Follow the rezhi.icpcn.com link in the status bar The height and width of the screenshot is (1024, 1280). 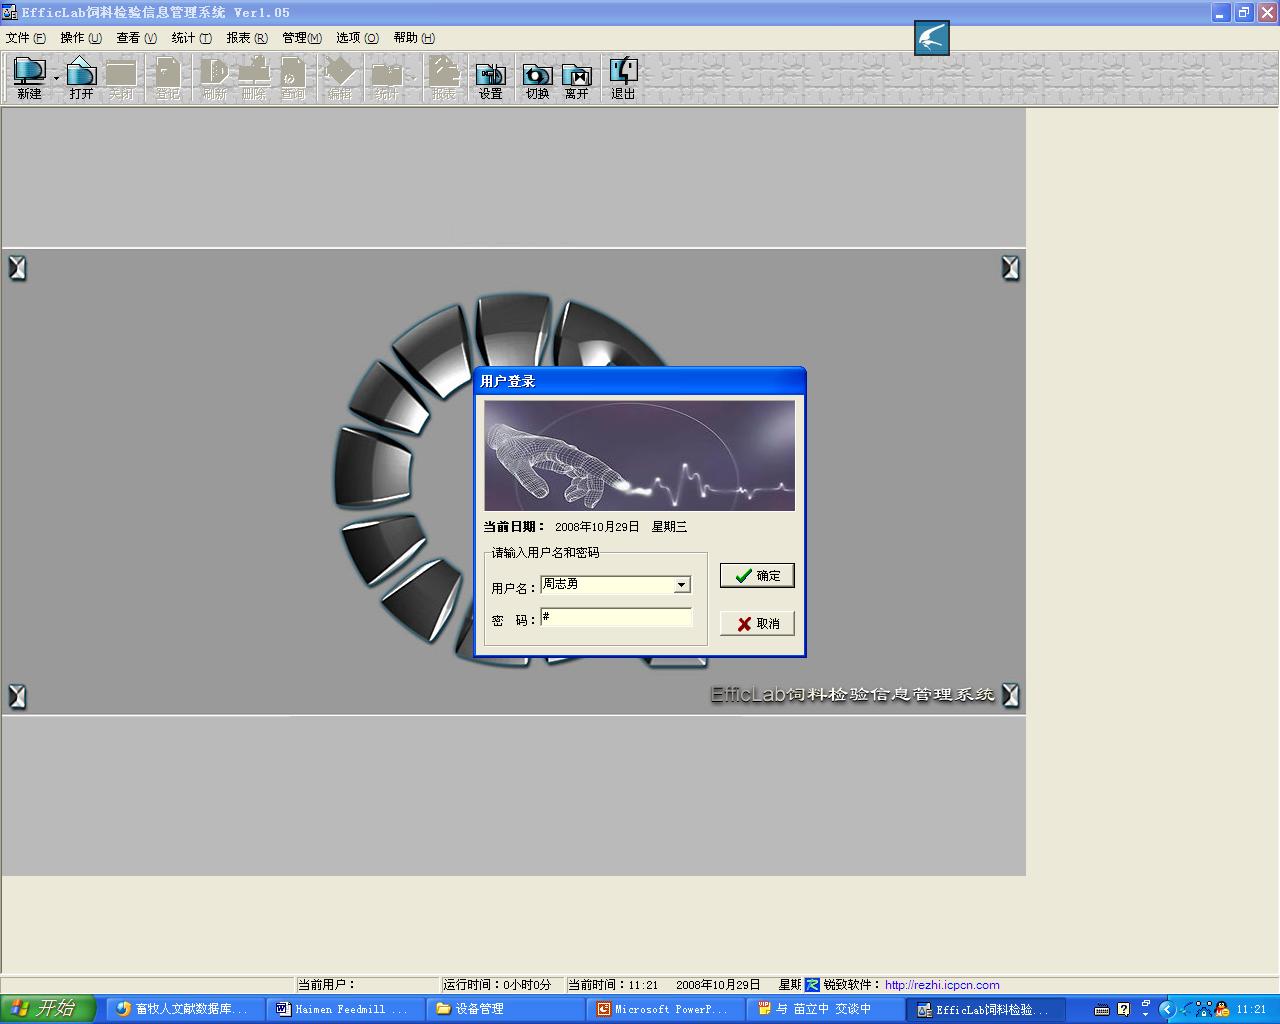[x=942, y=985]
